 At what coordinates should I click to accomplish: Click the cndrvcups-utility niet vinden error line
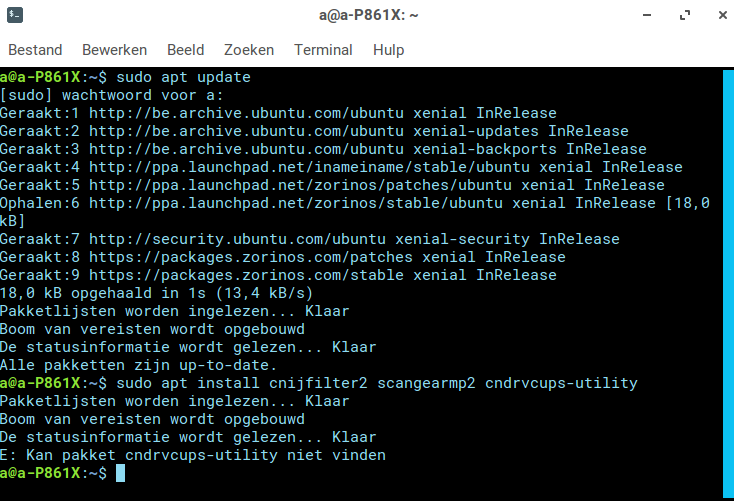coord(193,455)
